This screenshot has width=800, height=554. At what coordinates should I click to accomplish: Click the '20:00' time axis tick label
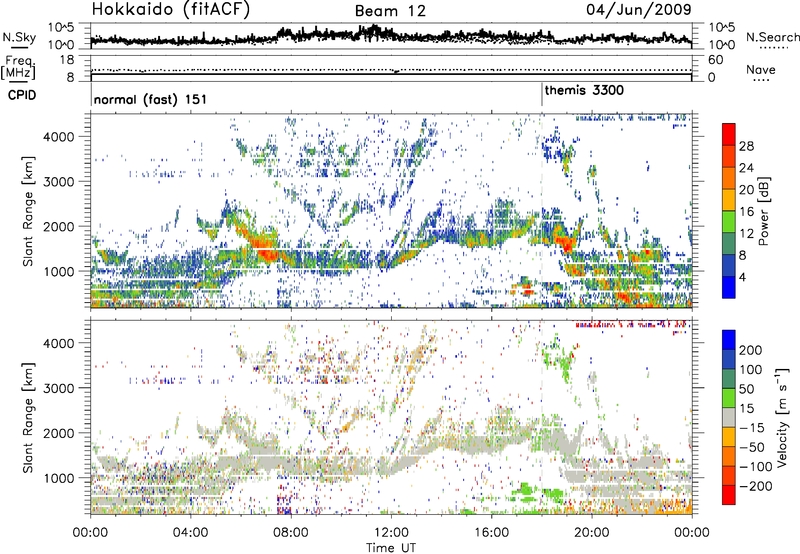[x=591, y=533]
